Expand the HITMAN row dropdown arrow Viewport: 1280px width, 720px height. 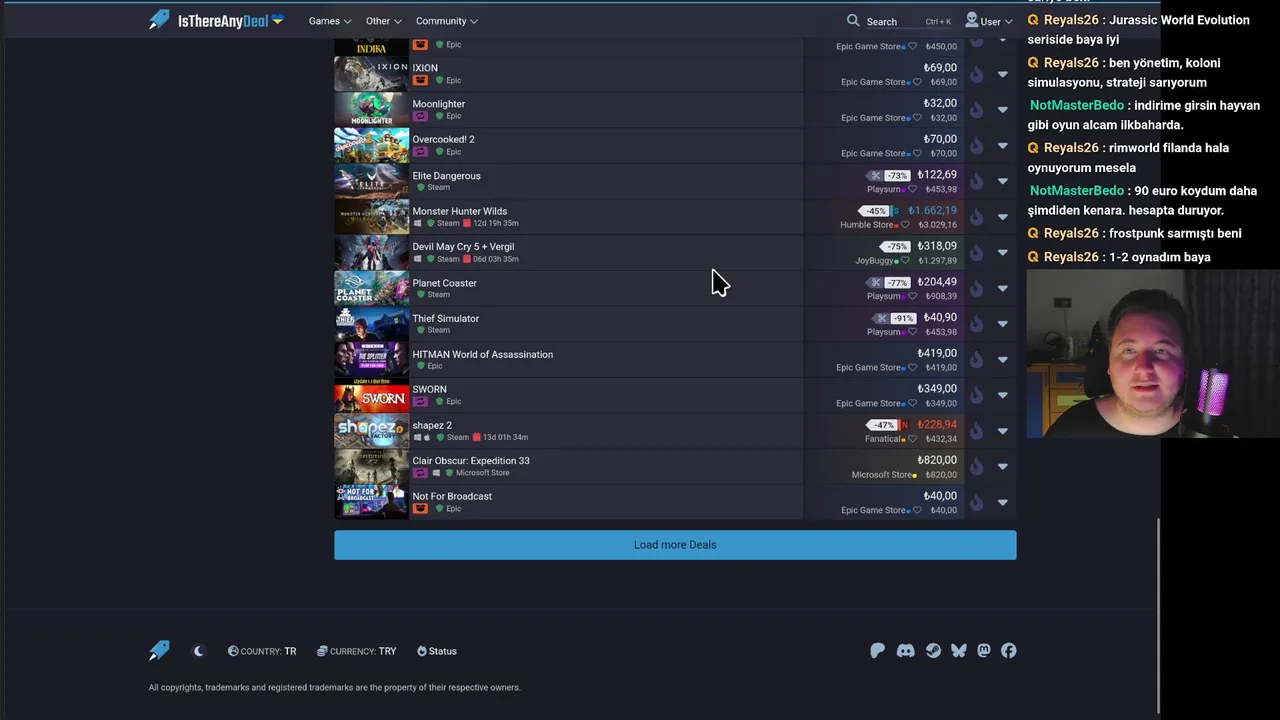click(1003, 360)
